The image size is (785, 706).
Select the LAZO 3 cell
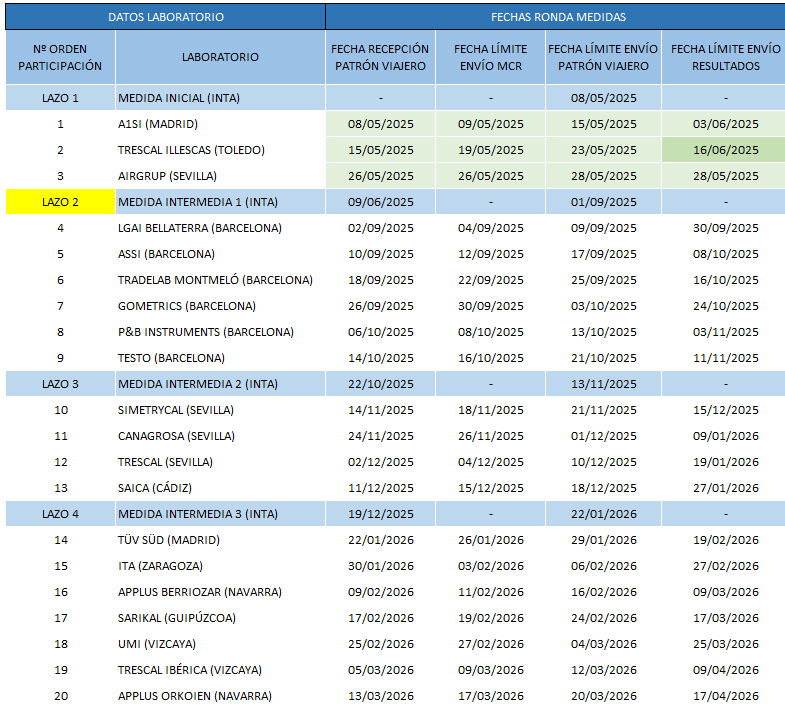click(60, 384)
